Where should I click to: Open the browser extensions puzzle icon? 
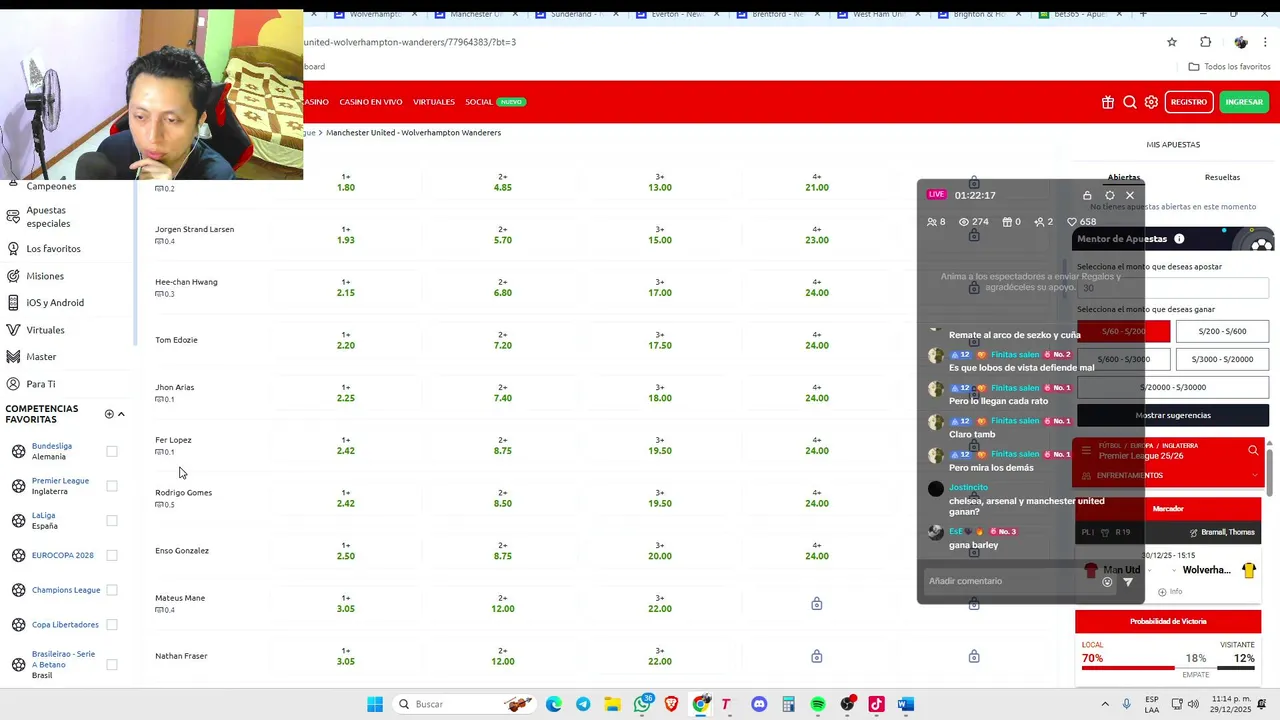coord(1205,42)
